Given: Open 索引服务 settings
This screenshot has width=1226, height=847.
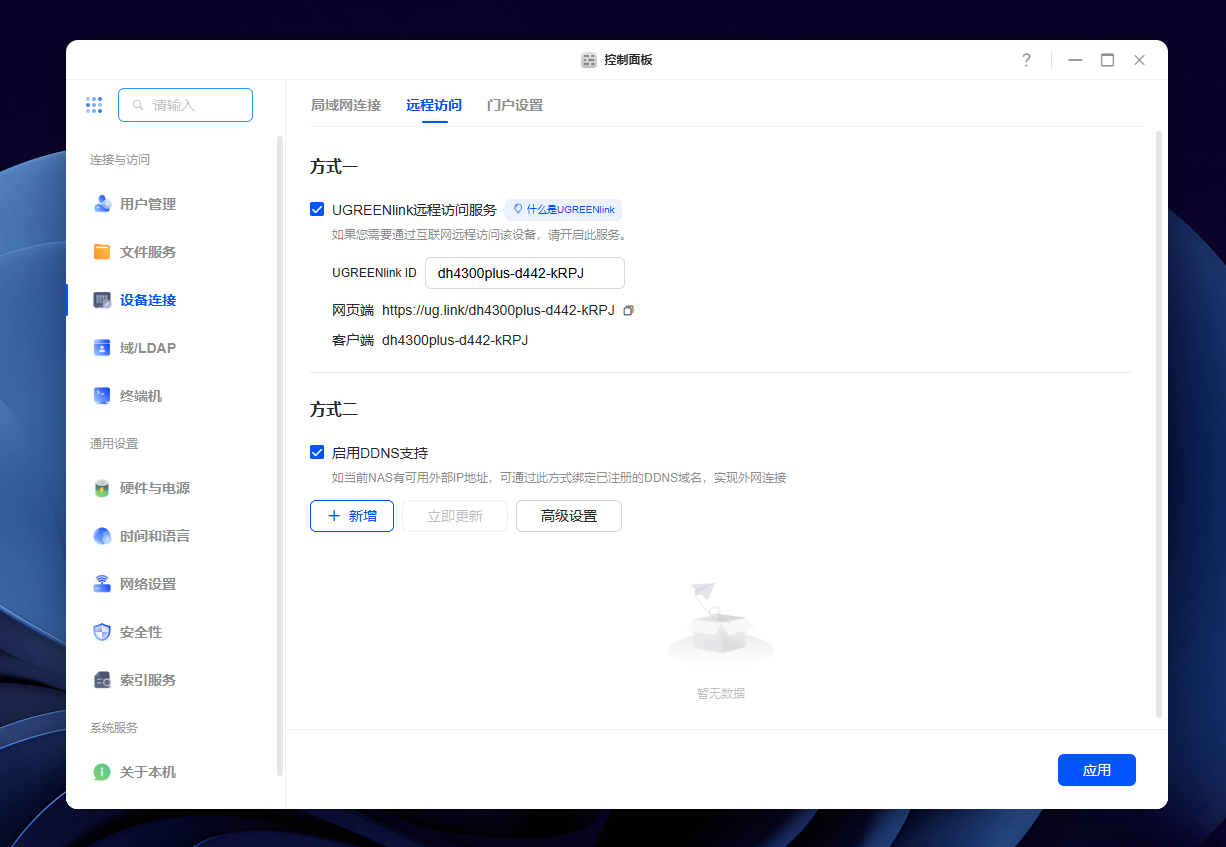Looking at the screenshot, I should (x=146, y=679).
